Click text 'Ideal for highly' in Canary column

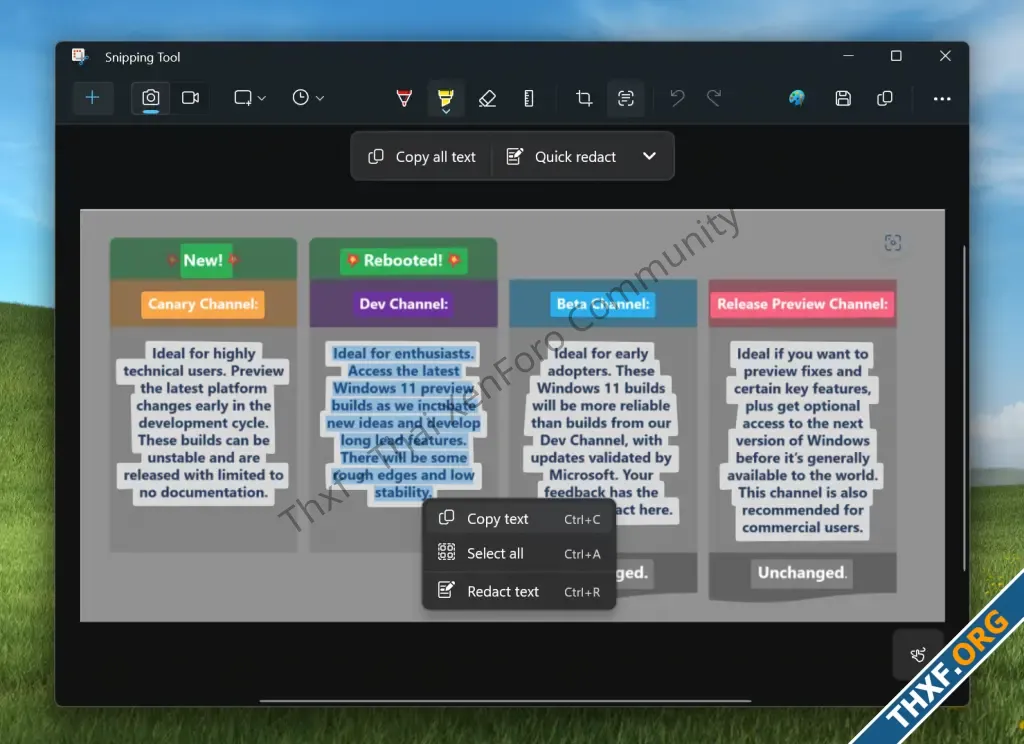tap(204, 353)
